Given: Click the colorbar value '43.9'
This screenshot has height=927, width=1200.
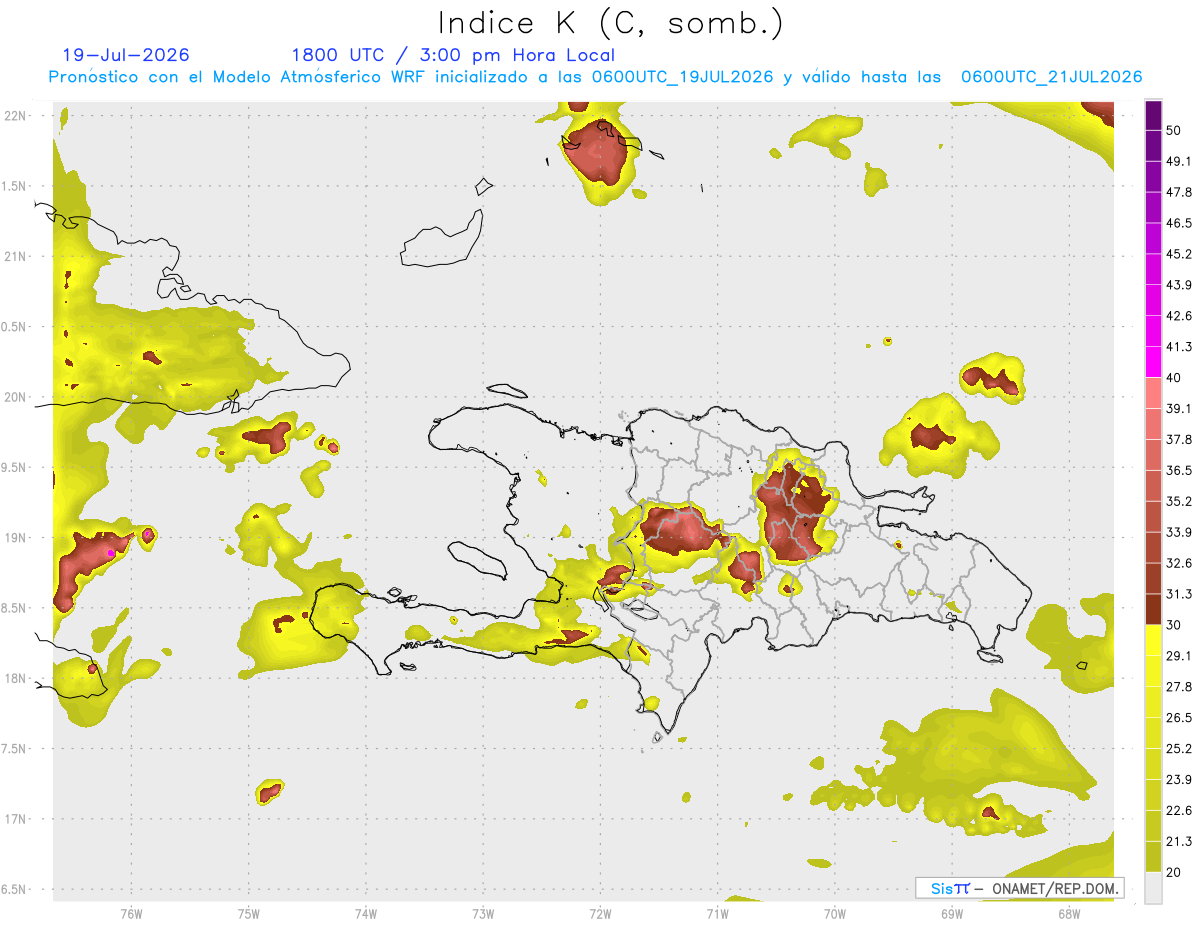Looking at the screenshot, I should (1178, 285).
